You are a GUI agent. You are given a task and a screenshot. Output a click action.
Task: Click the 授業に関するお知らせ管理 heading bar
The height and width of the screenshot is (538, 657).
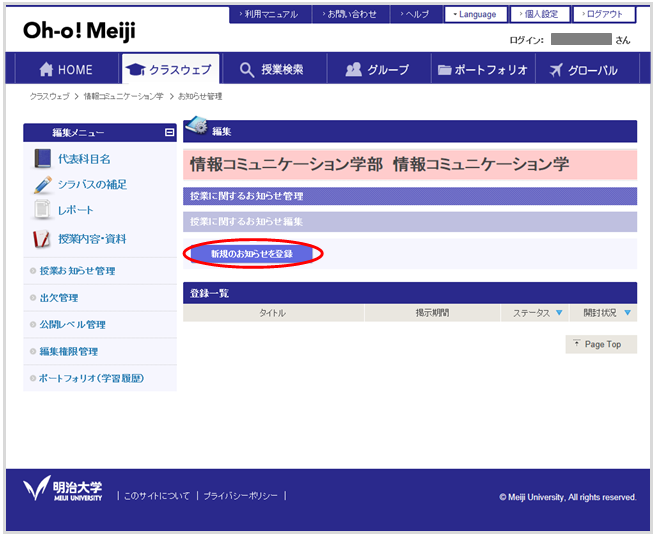pos(410,196)
